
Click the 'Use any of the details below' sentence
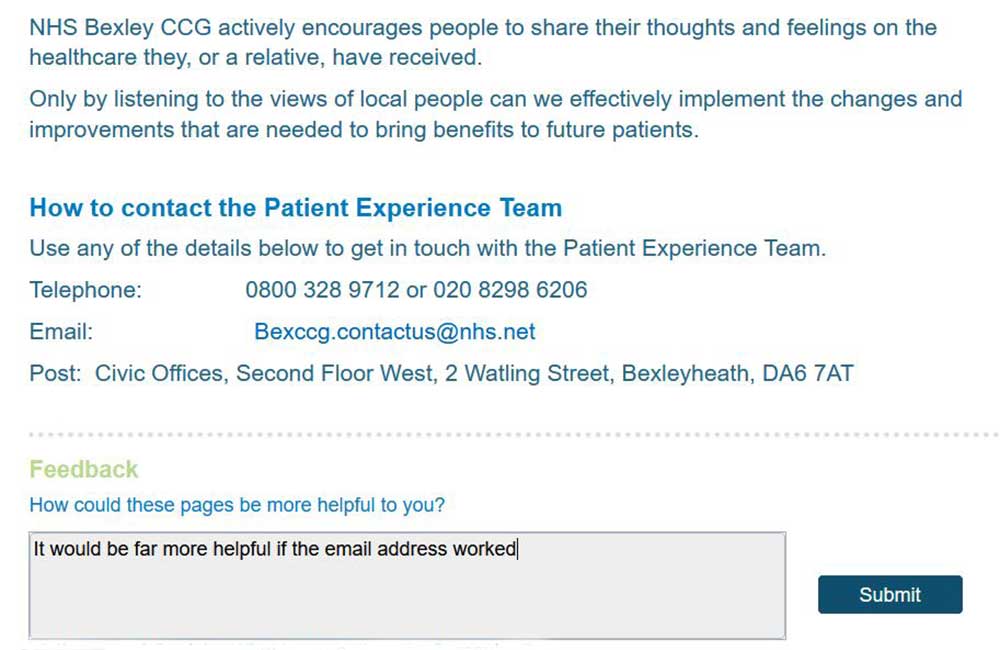pyautogui.click(x=427, y=249)
